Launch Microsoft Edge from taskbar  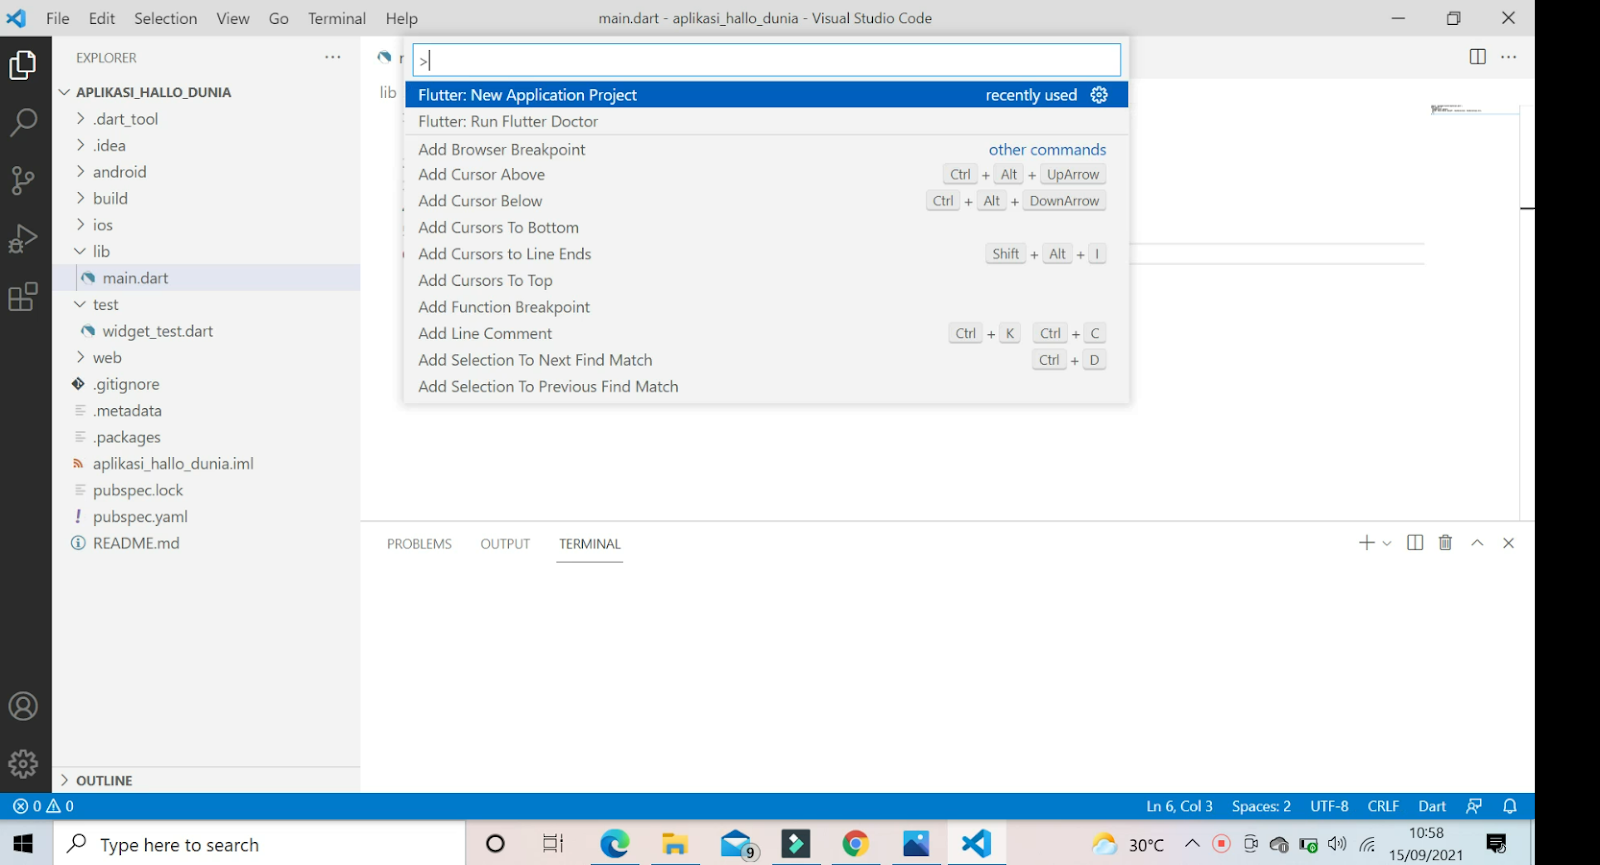pos(614,844)
